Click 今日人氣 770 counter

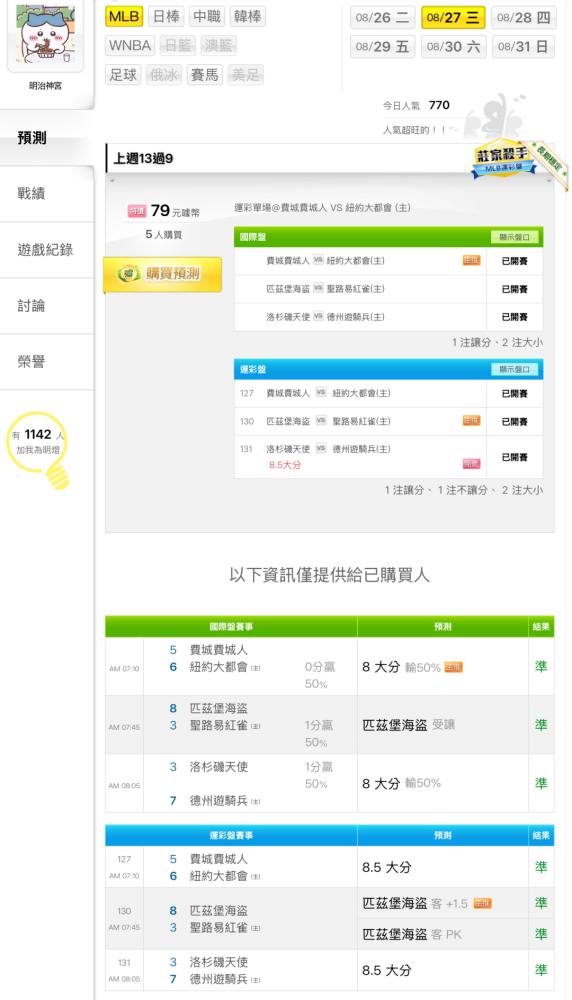pos(416,105)
